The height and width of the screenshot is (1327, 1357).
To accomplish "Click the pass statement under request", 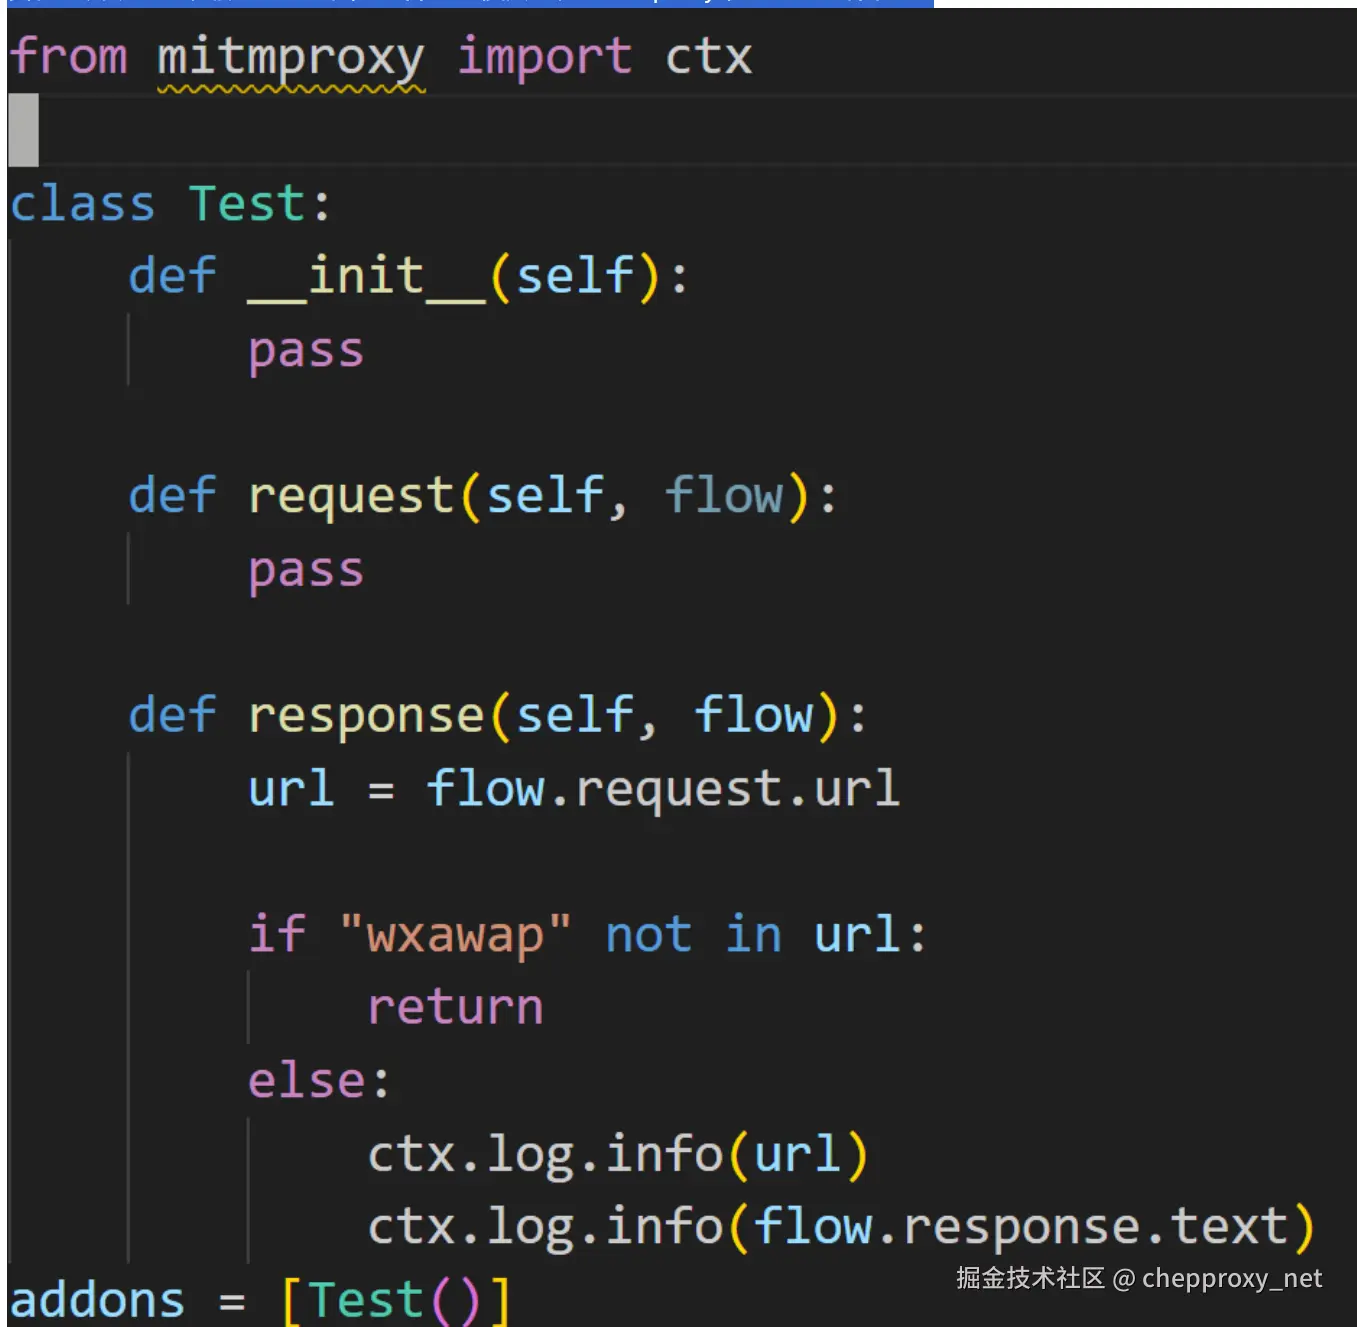I will point(306,571).
